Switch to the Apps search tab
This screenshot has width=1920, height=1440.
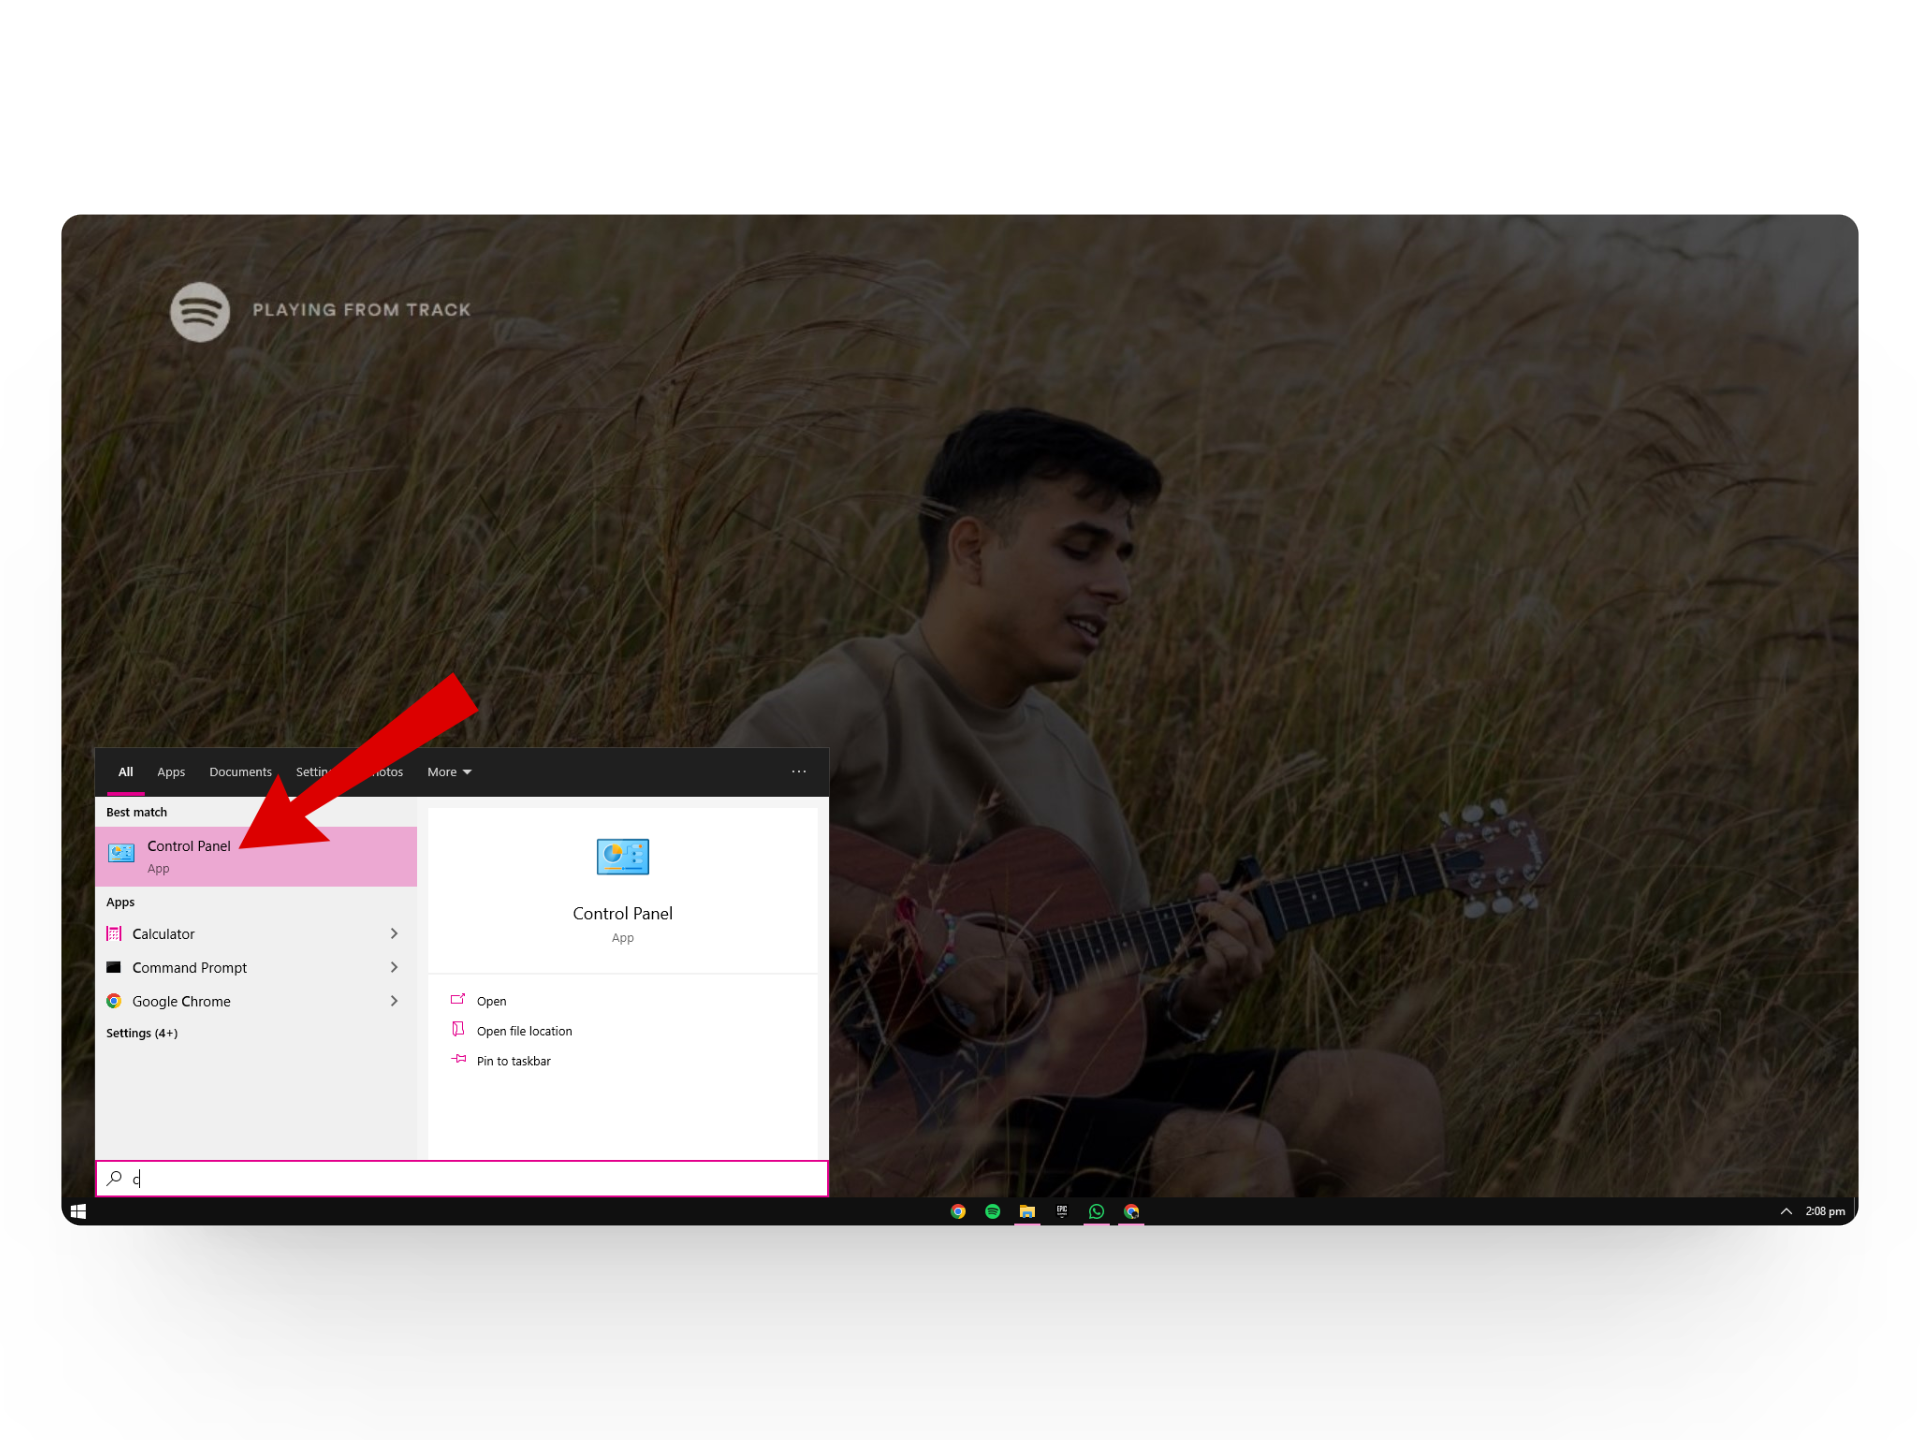[x=171, y=772]
